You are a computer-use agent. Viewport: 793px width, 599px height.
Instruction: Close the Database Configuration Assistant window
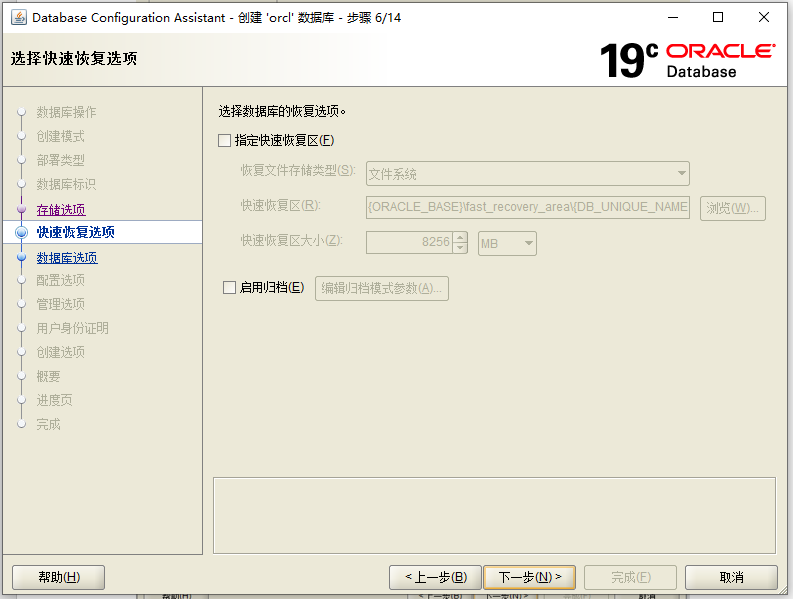pos(764,17)
